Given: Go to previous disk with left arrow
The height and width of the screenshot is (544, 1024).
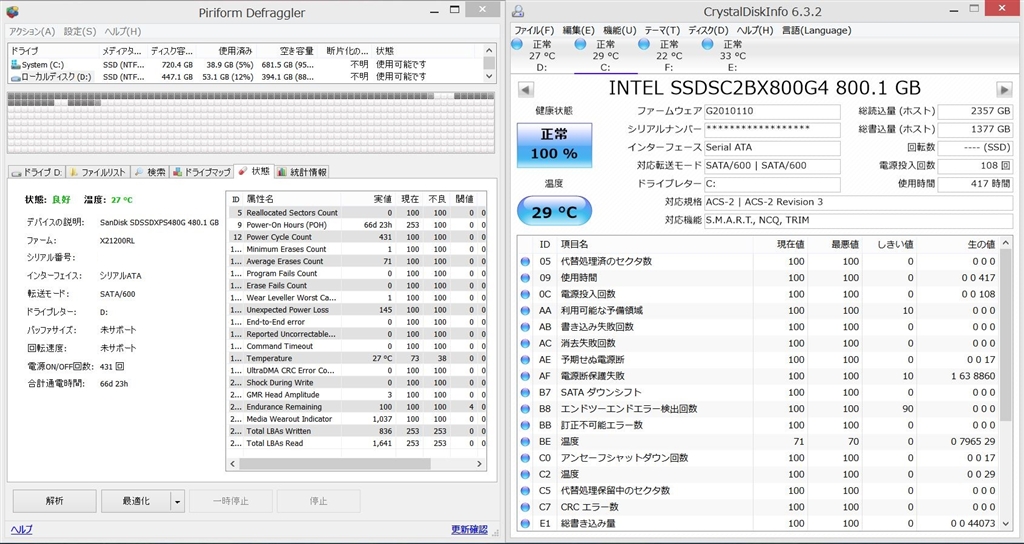Looking at the screenshot, I should 525,89.
